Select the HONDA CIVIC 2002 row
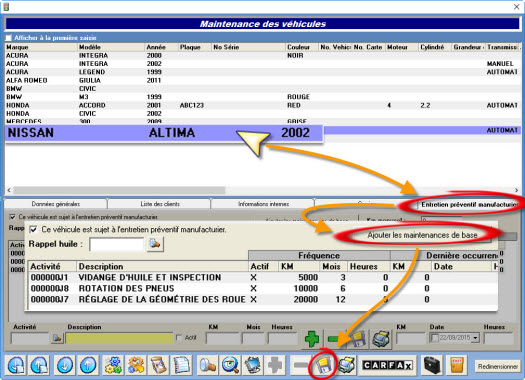Viewport: 525px width, 380px height. click(x=262, y=113)
